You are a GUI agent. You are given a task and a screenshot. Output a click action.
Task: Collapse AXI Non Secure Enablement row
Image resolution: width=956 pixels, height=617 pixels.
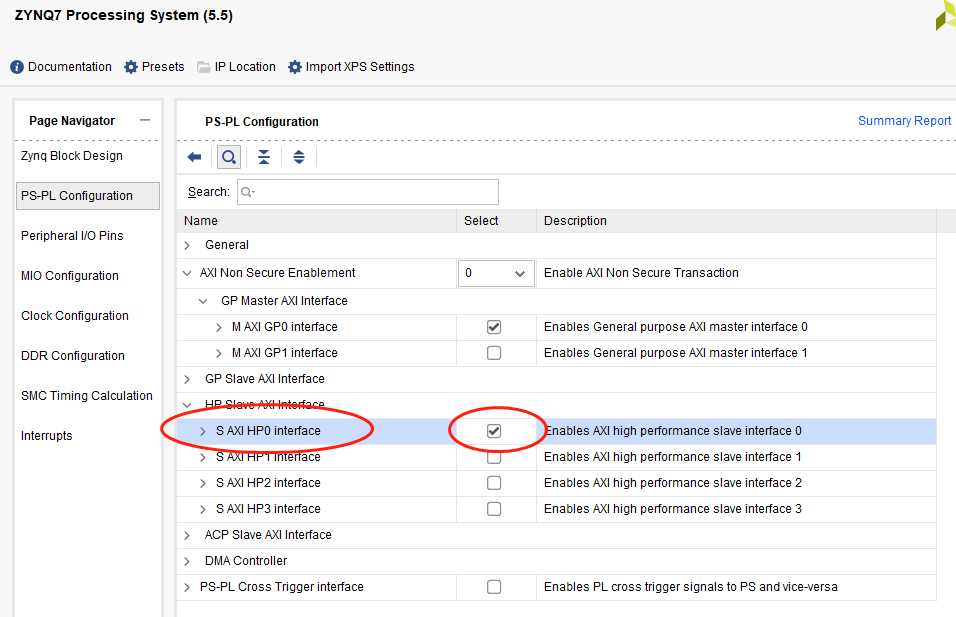pos(187,273)
